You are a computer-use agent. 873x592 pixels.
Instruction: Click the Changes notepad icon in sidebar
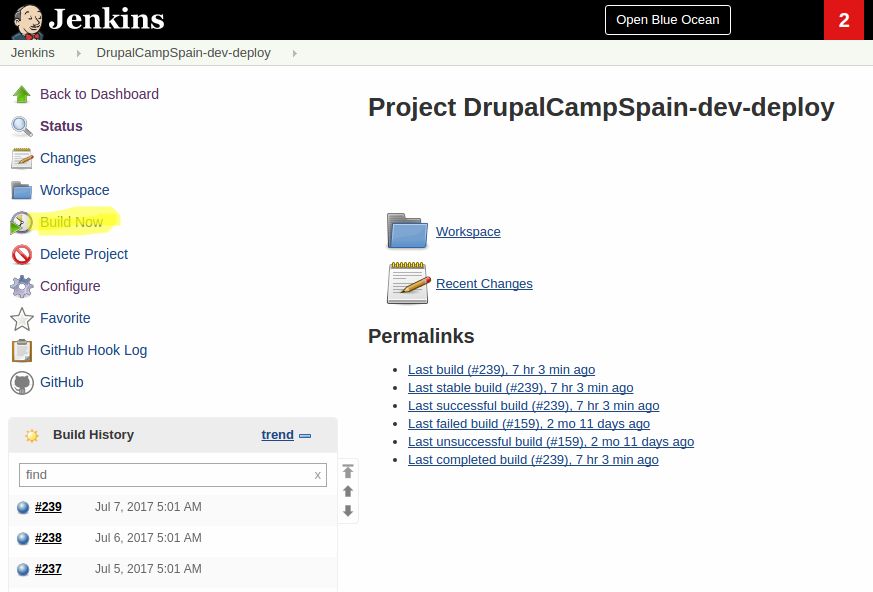[22, 158]
